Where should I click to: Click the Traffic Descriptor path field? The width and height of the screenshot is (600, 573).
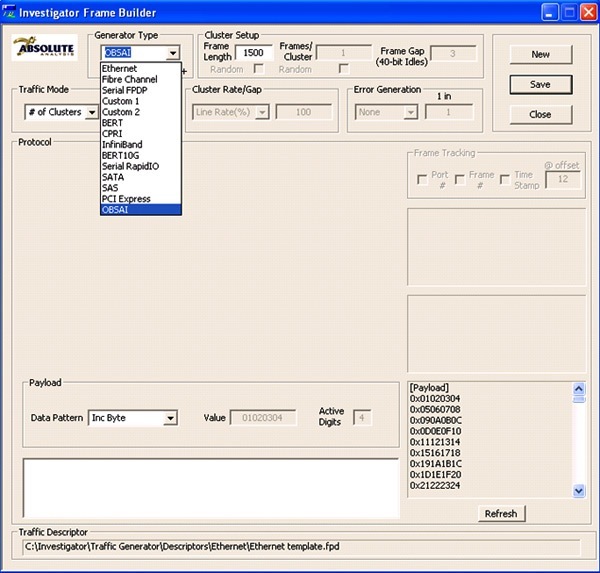(x=302, y=547)
